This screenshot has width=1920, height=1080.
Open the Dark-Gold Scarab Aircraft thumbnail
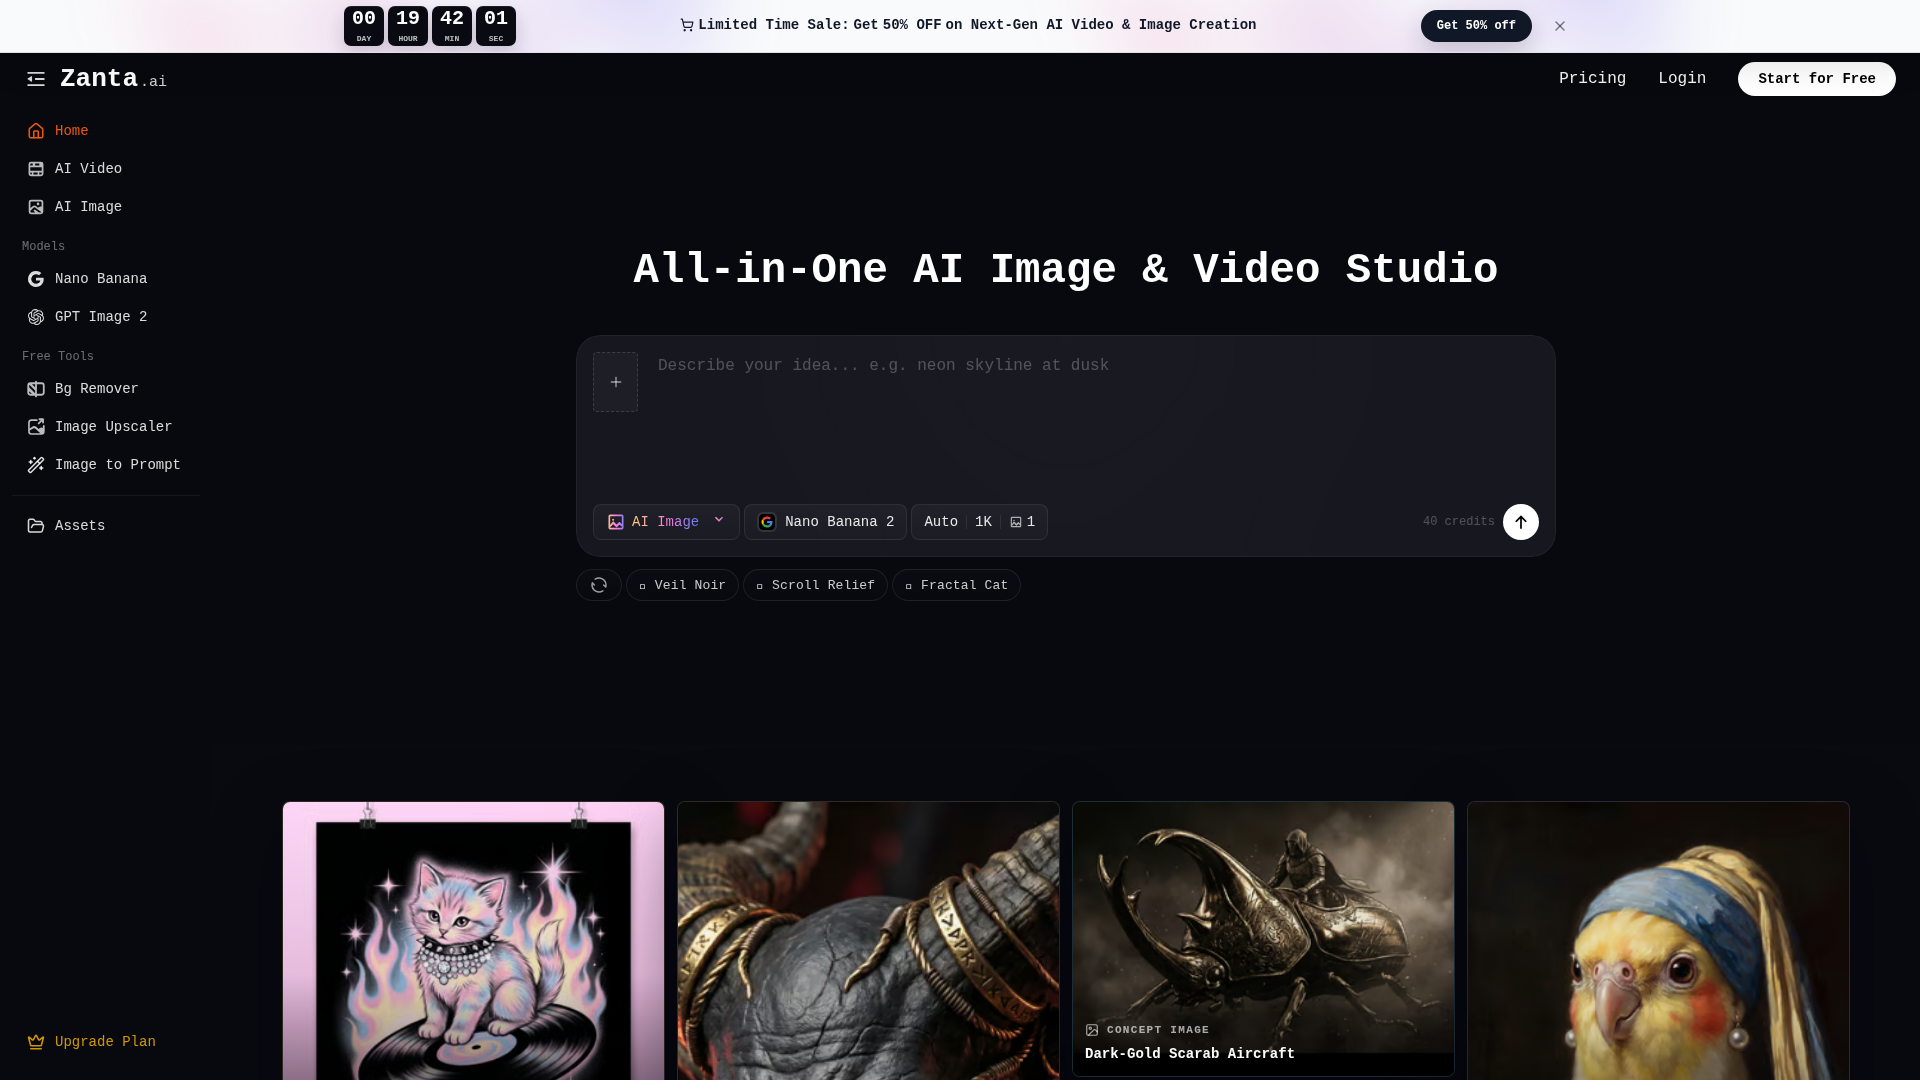coord(1263,938)
